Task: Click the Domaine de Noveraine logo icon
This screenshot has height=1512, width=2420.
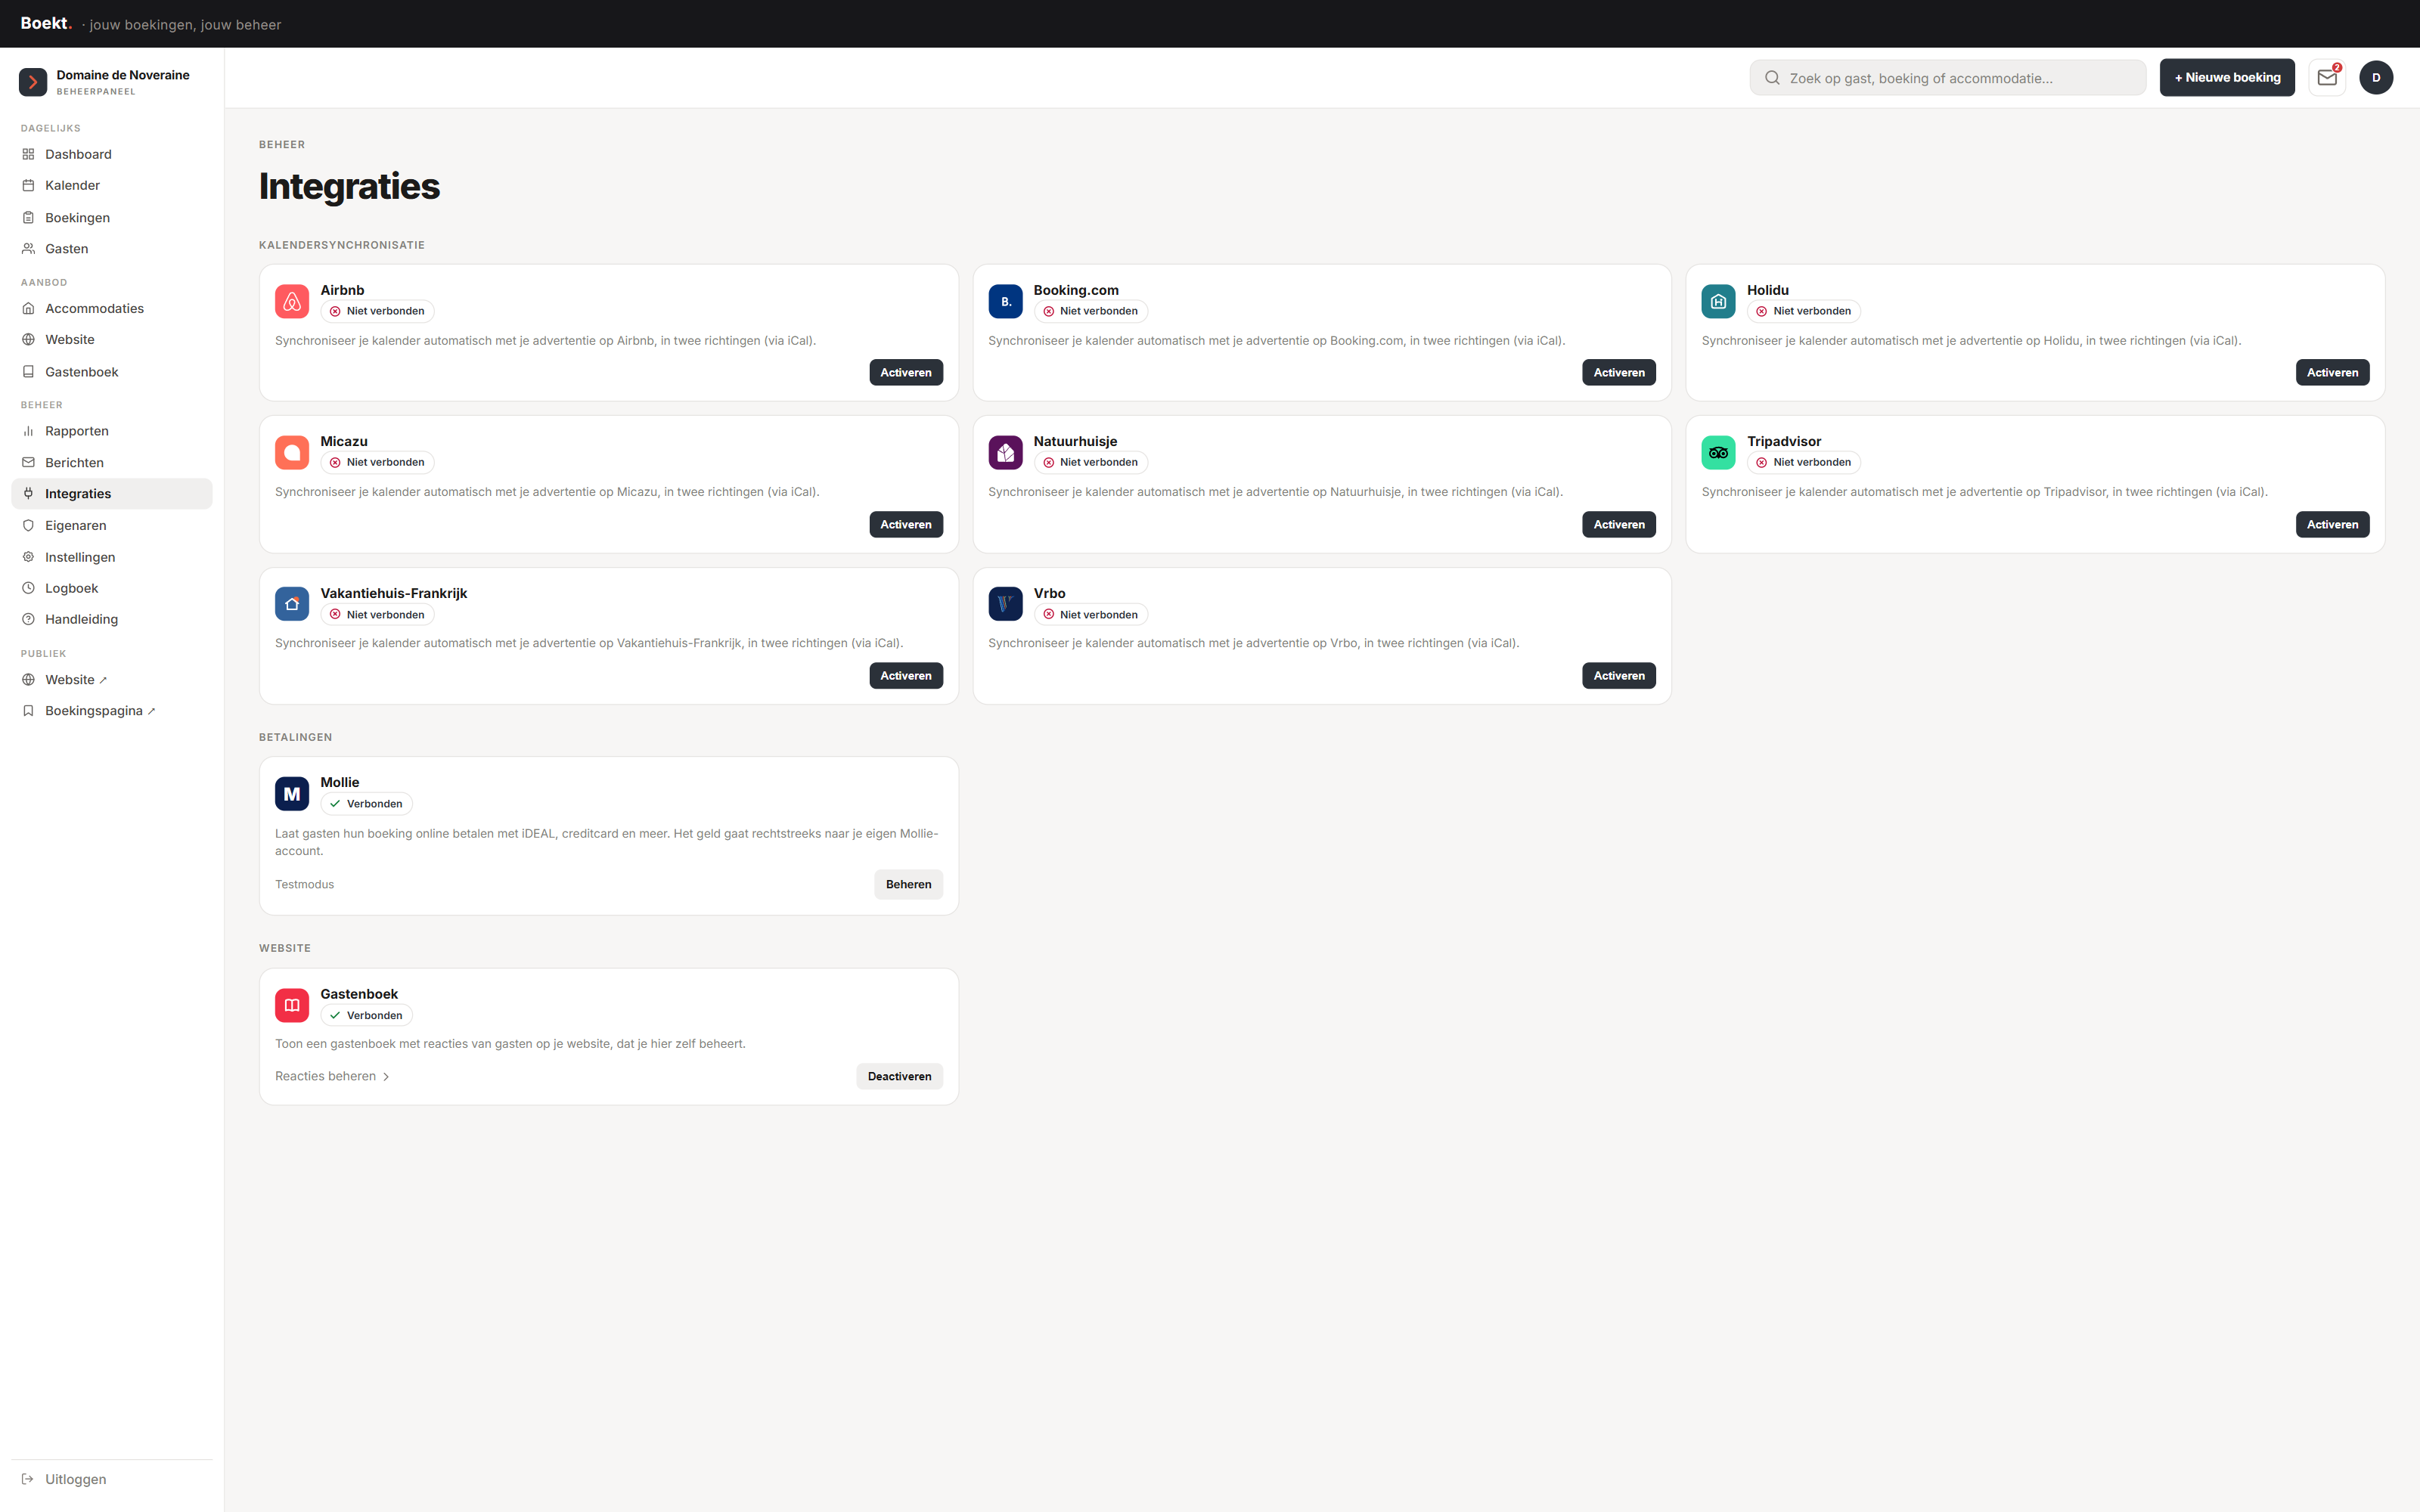Action: point(33,82)
